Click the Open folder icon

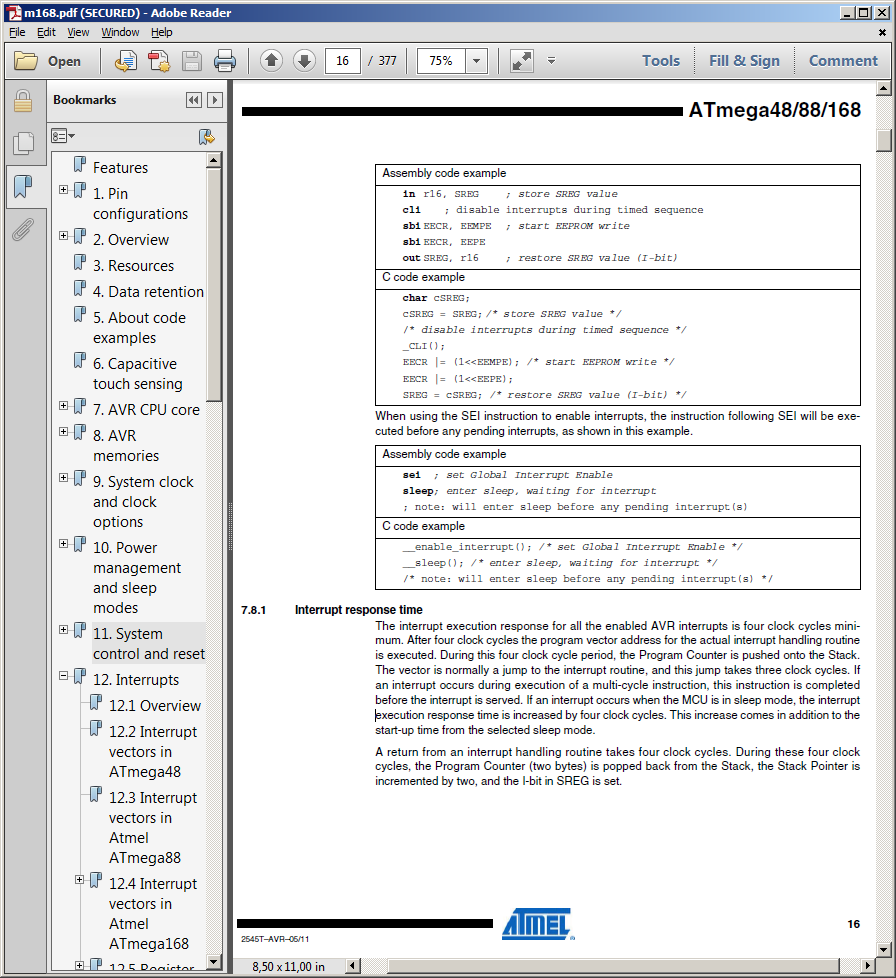tap(26, 61)
